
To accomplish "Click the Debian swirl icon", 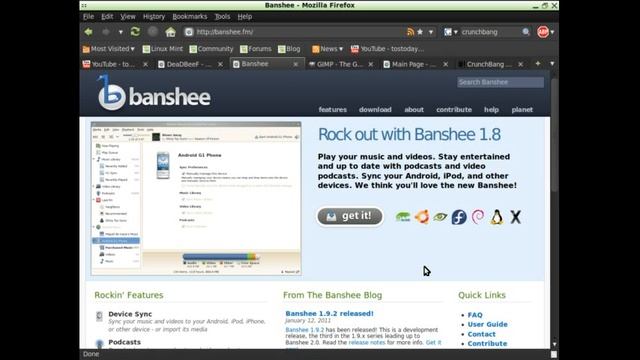I will [478, 217].
